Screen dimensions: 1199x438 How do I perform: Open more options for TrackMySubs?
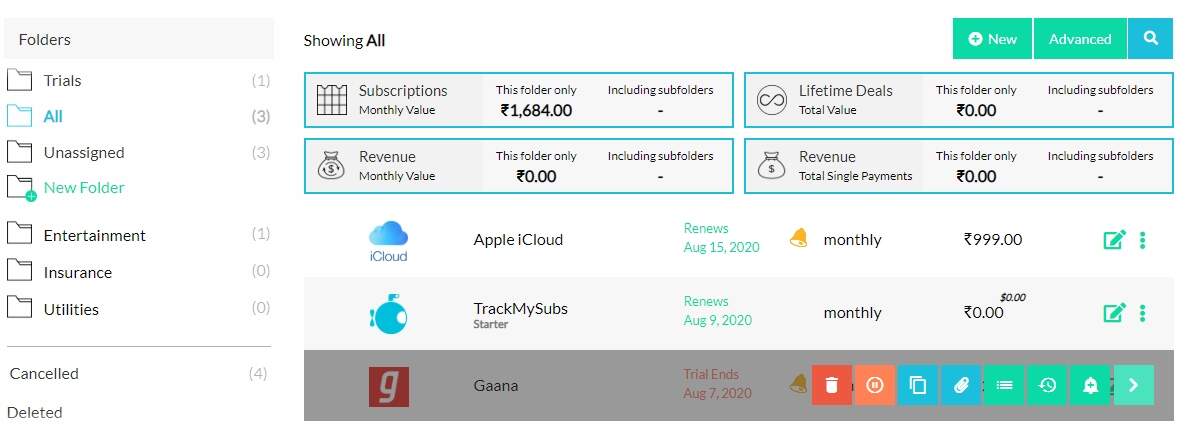point(1143,313)
